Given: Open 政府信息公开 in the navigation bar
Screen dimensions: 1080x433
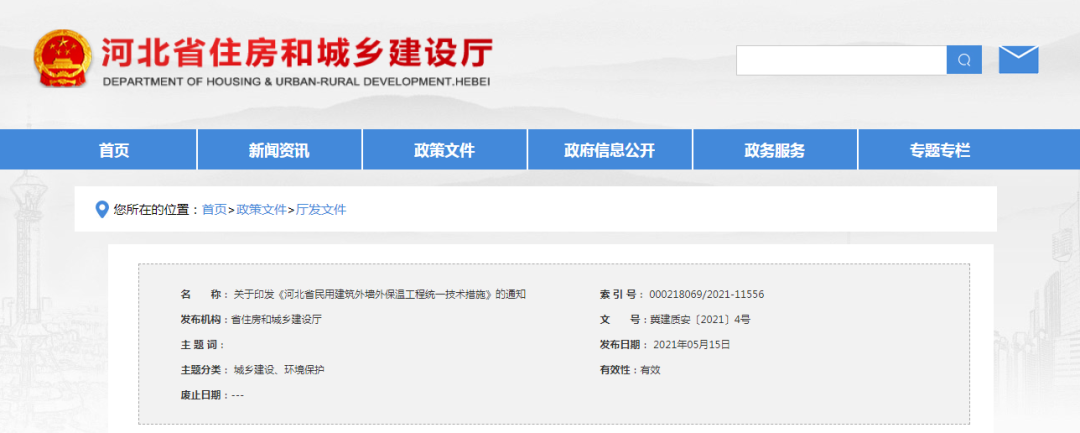Looking at the screenshot, I should (609, 151).
